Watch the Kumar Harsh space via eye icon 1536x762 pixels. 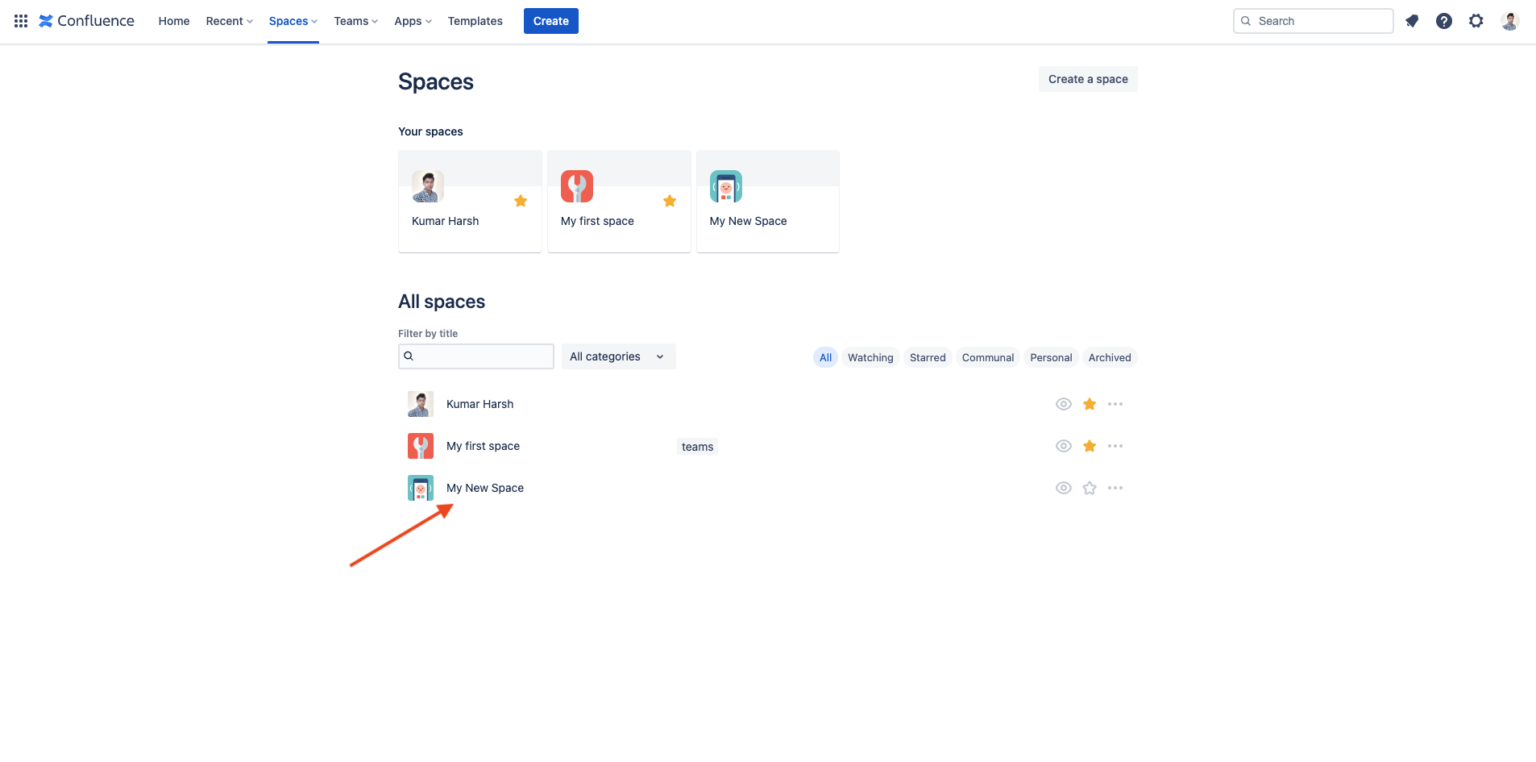(x=1063, y=403)
